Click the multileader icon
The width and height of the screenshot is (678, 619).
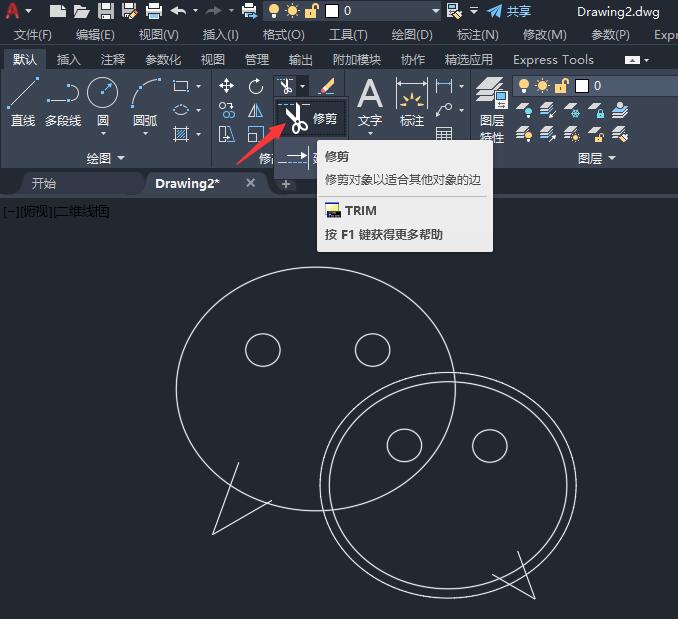(444, 110)
